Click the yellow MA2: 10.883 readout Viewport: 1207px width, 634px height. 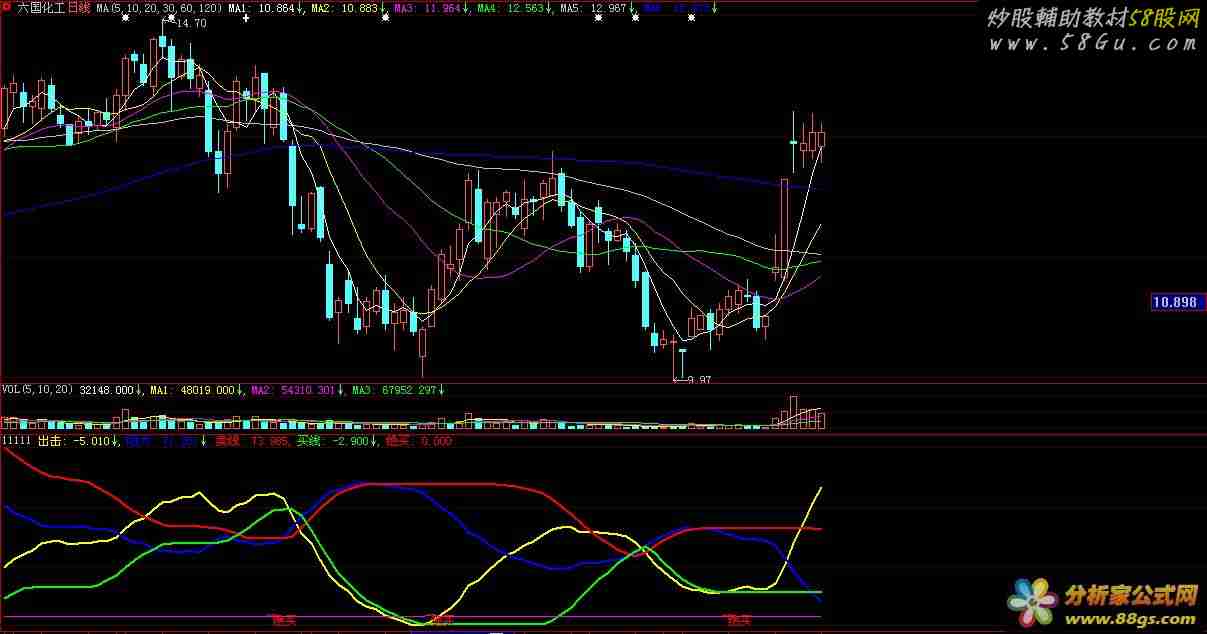tap(345, 8)
